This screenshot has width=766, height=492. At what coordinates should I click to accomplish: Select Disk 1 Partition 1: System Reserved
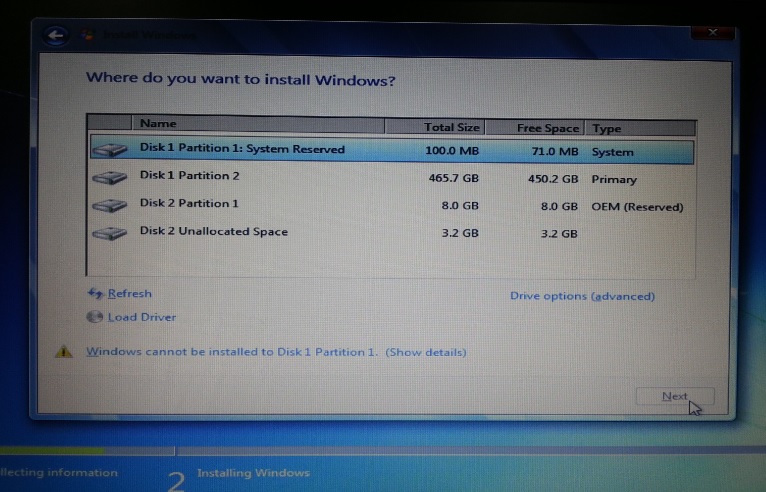click(x=392, y=151)
